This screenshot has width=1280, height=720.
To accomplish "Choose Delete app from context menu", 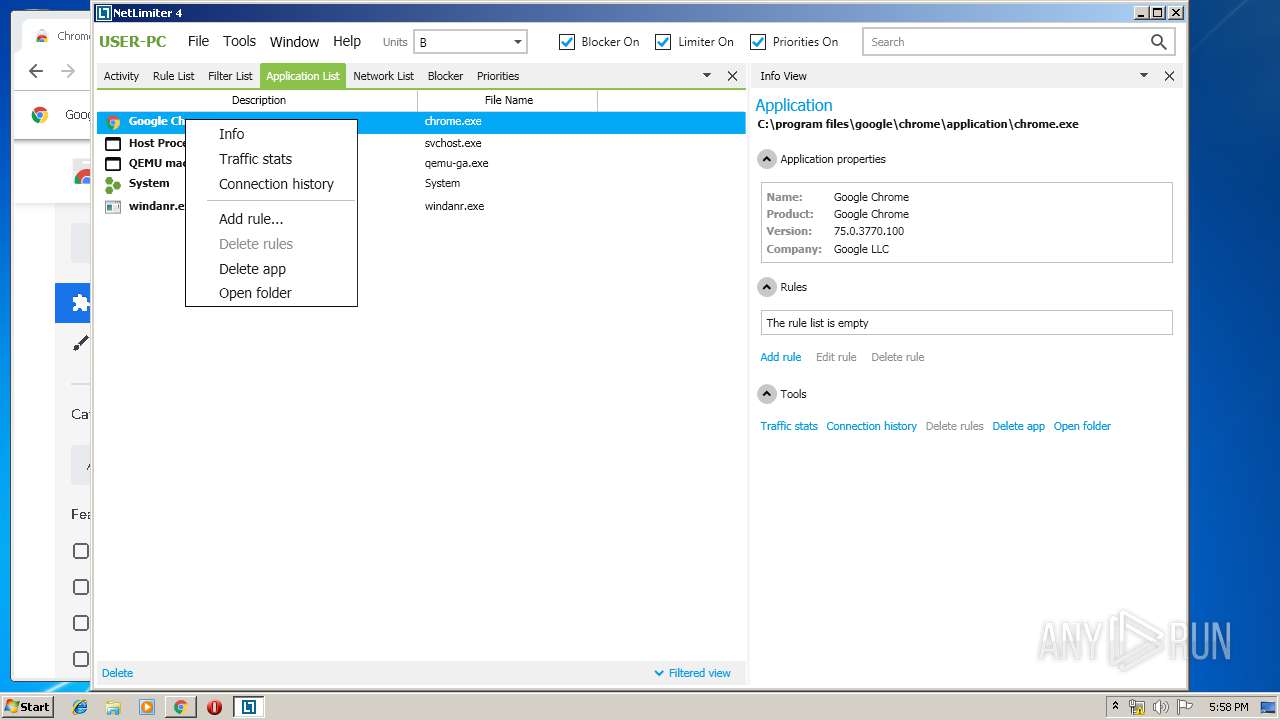I will coord(252,269).
